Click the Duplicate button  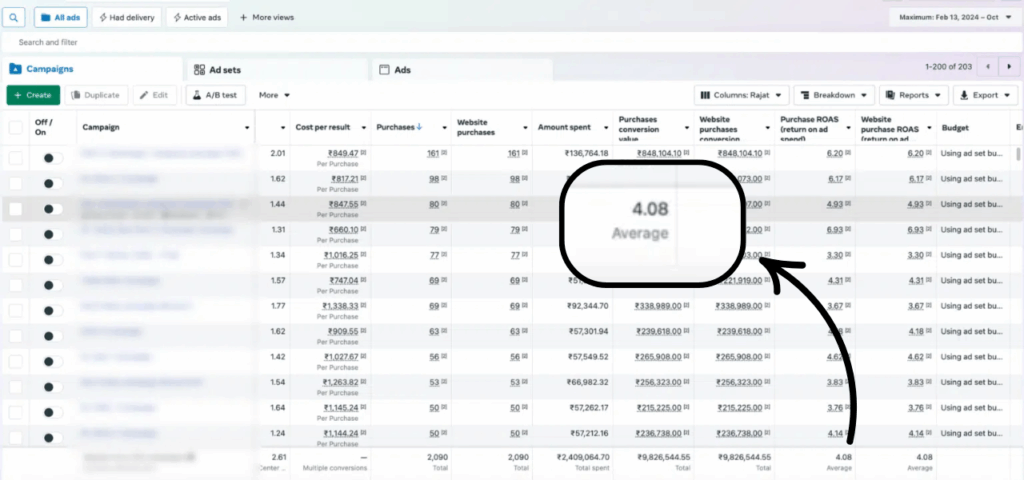pyautogui.click(x=97, y=95)
